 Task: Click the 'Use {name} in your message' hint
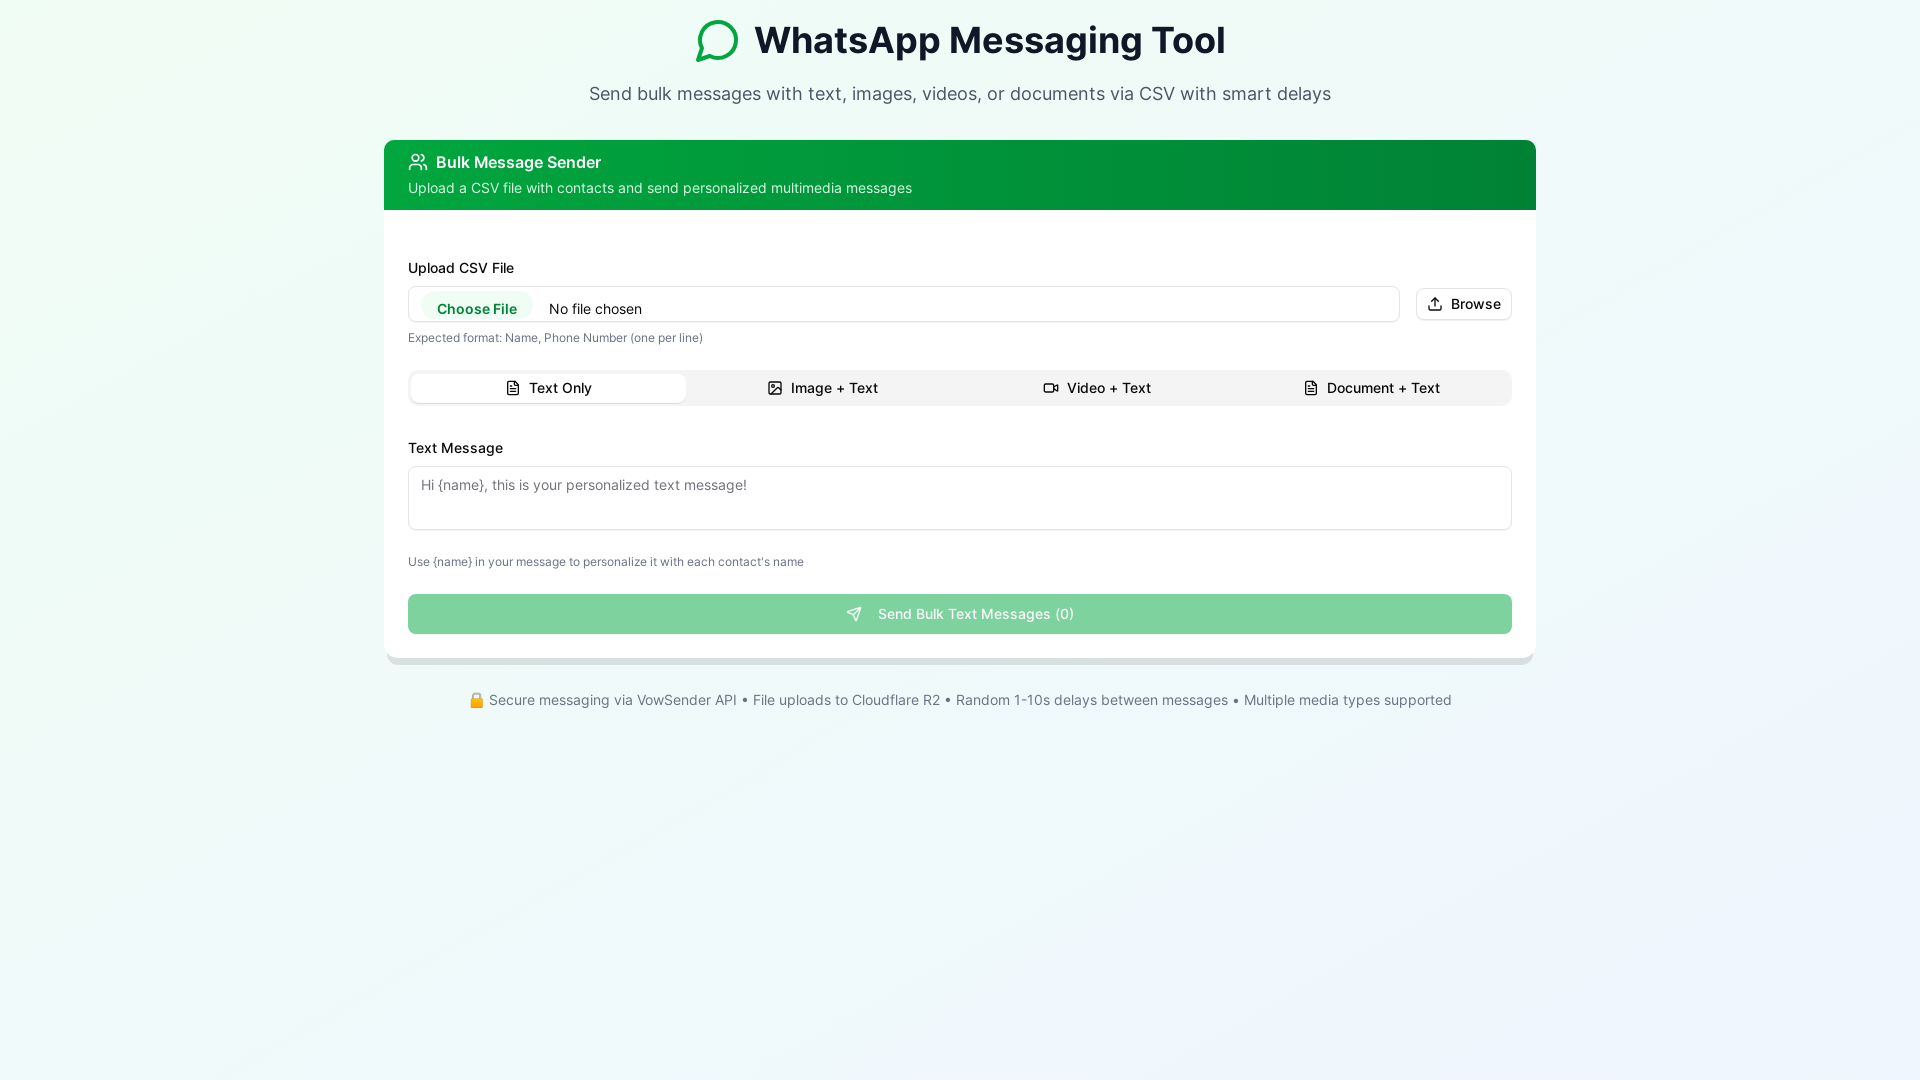606,562
